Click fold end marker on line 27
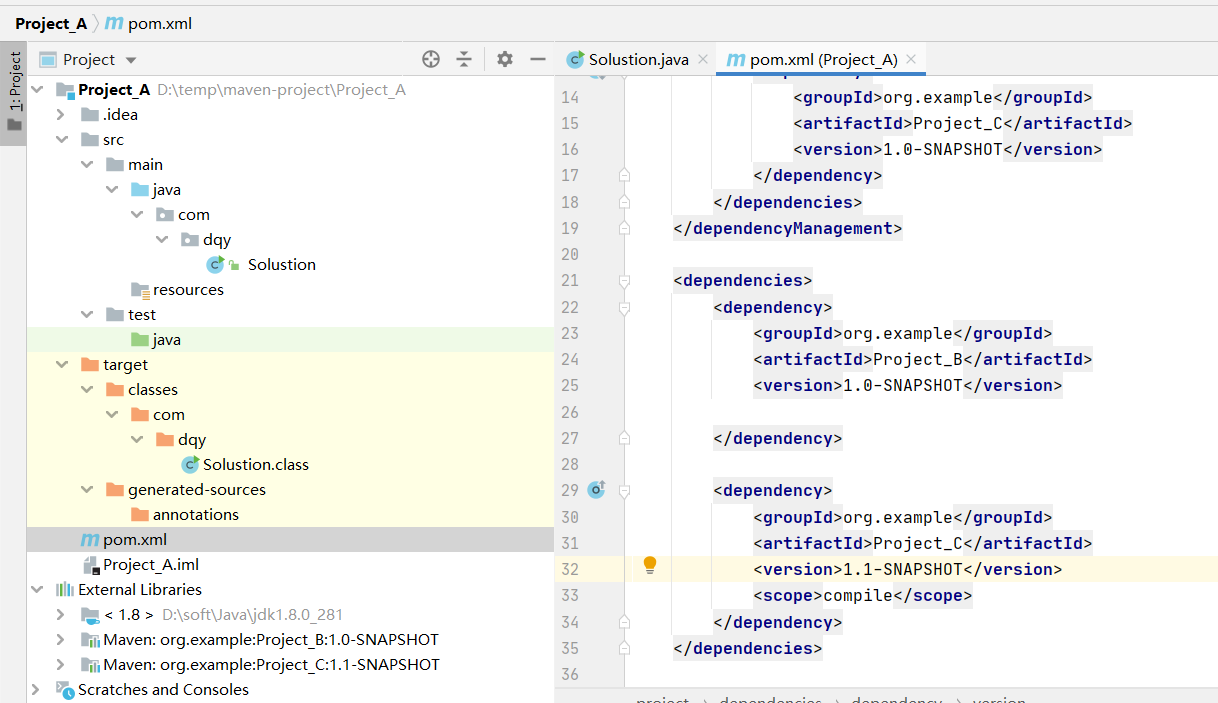The image size is (1218, 703). coord(625,438)
